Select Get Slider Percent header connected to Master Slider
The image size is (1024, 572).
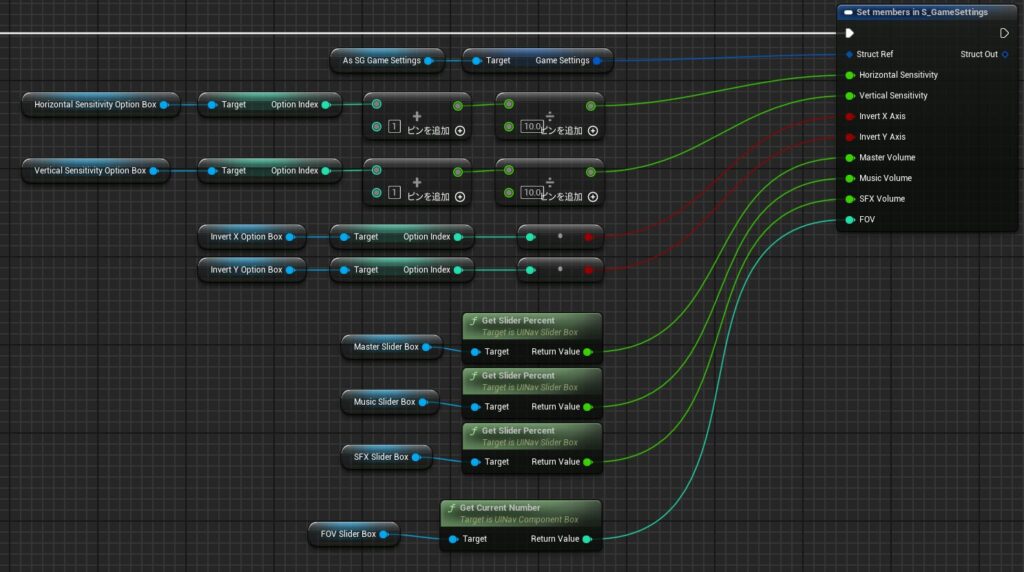coord(532,326)
